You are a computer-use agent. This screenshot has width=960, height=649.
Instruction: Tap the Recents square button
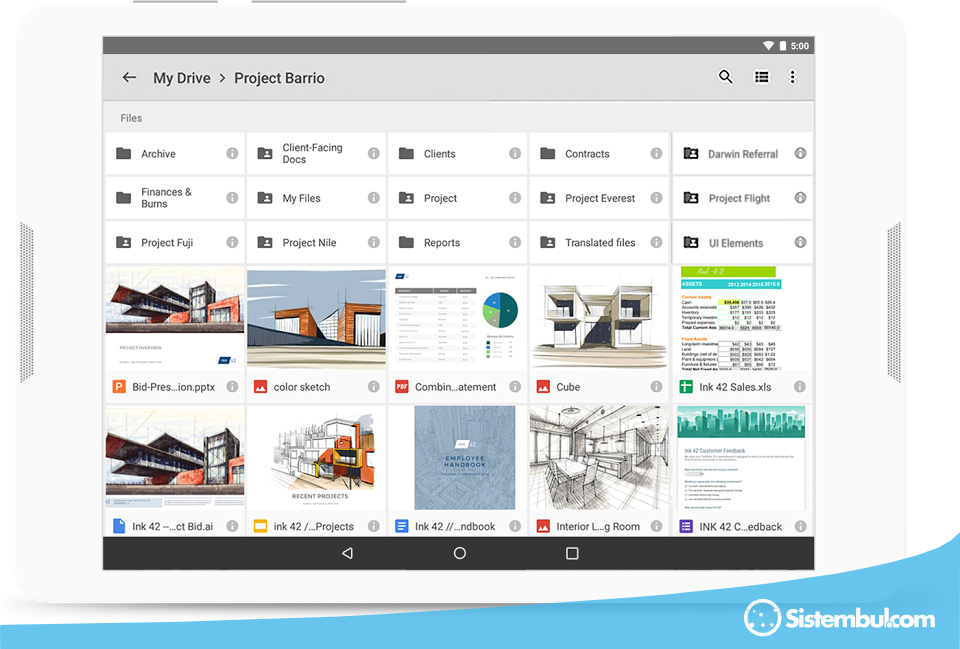(572, 553)
